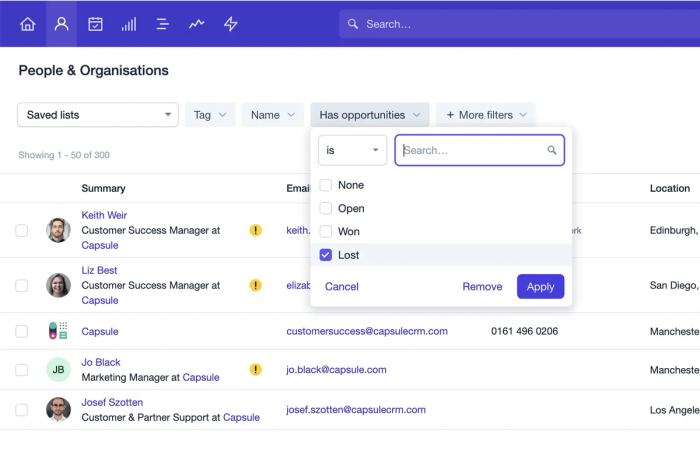Apply the Has opportunities filter
The width and height of the screenshot is (700, 452).
pyautogui.click(x=540, y=286)
